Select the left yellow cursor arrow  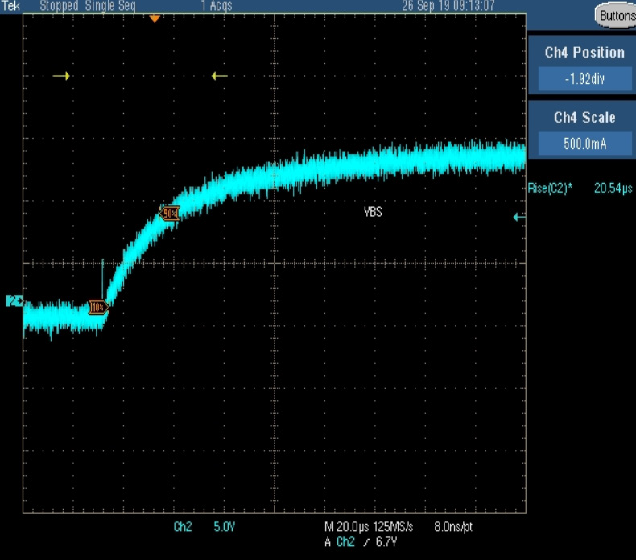[x=61, y=76]
